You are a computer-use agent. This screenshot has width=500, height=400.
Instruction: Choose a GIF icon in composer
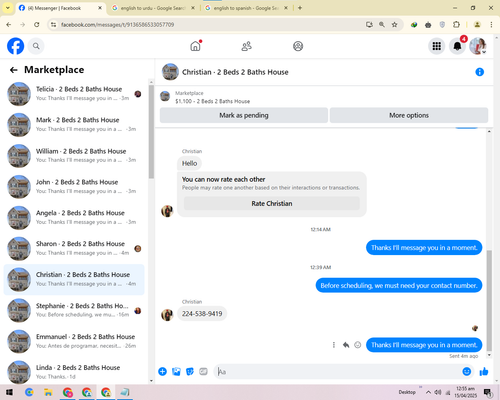(203, 371)
